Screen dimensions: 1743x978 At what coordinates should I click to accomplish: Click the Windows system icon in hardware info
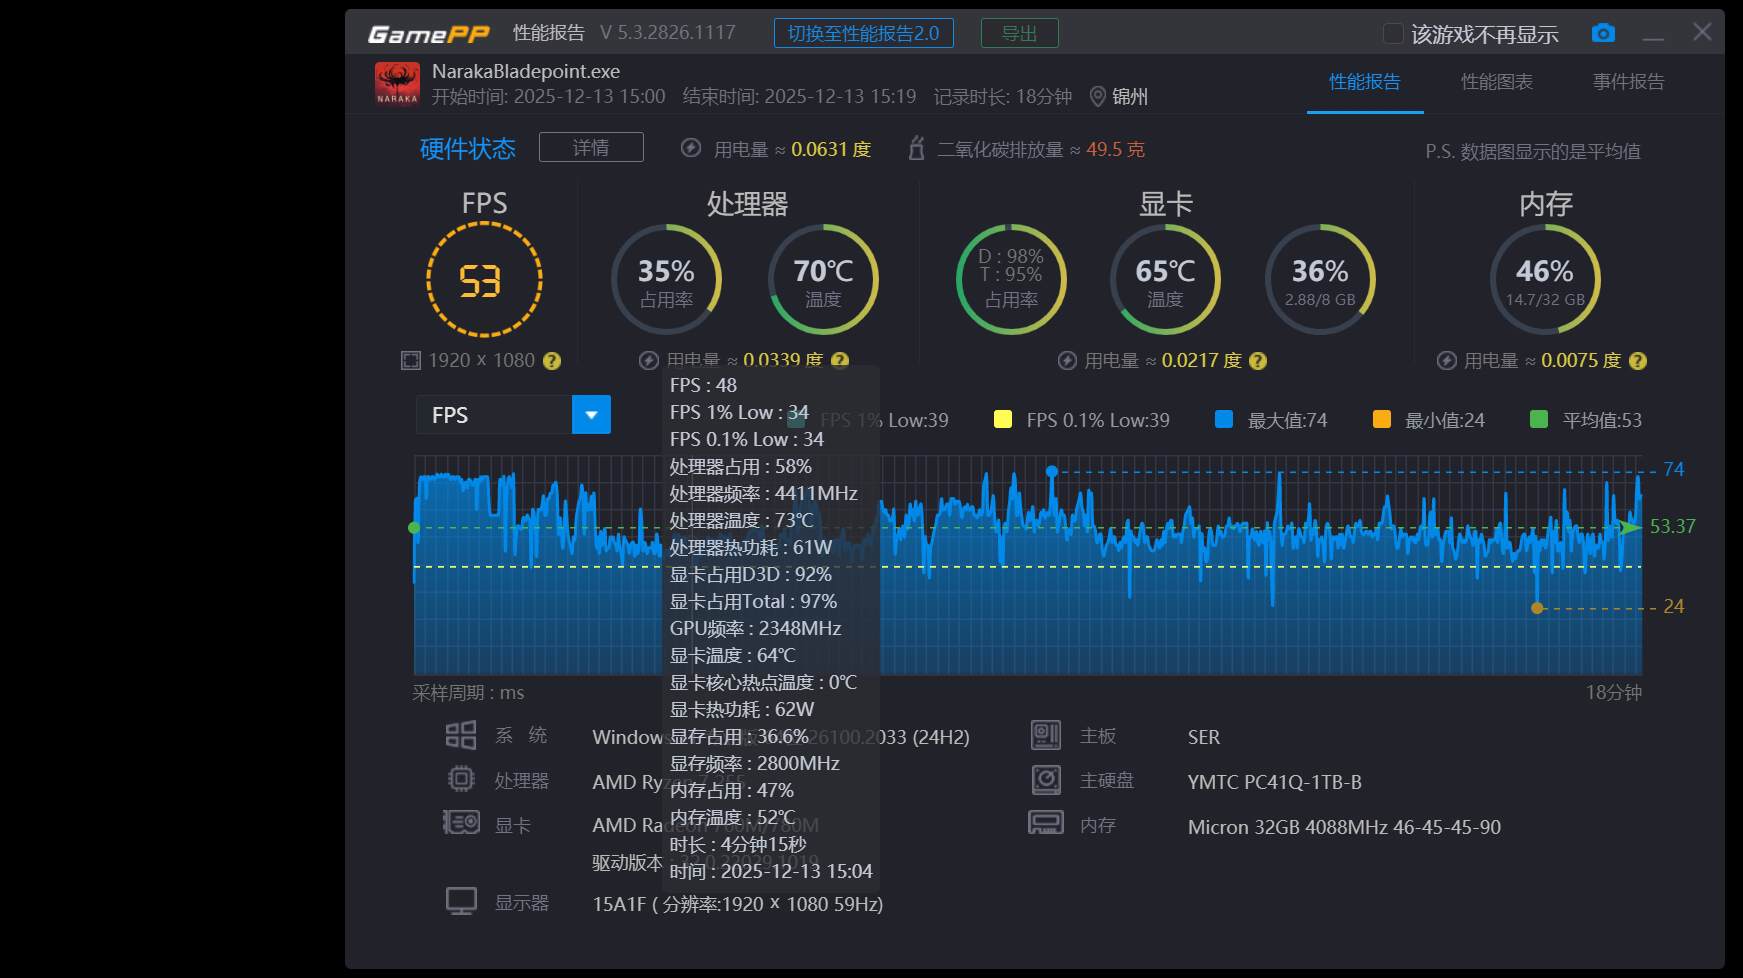(x=460, y=736)
